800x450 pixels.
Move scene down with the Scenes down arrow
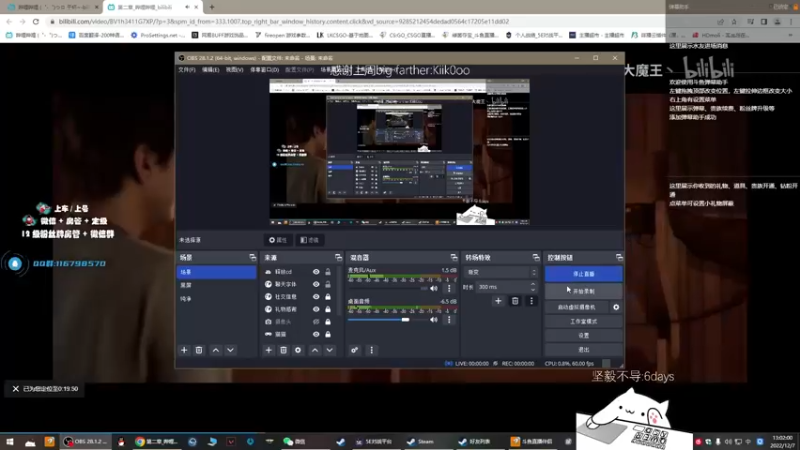[x=231, y=350]
